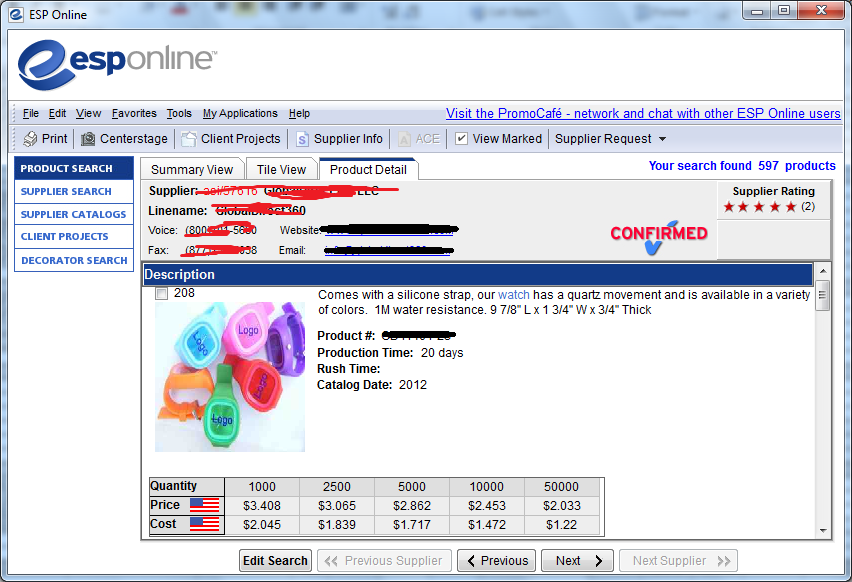Open Client Projects in the sidebar
The height and width of the screenshot is (582, 852).
coord(74,236)
